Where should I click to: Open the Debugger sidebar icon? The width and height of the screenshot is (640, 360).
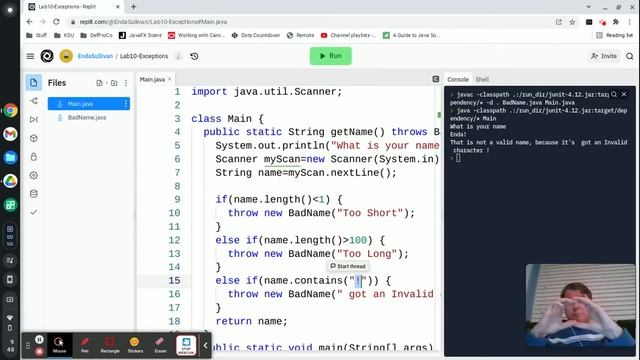coord(33,119)
